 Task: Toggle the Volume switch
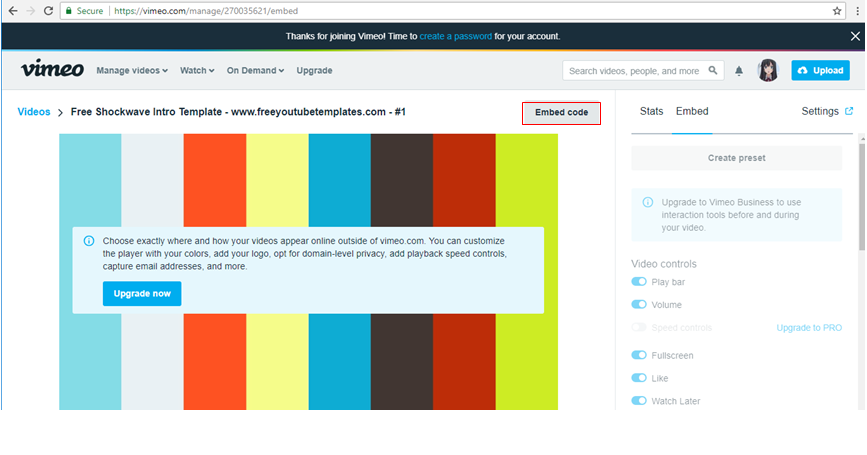(x=639, y=304)
